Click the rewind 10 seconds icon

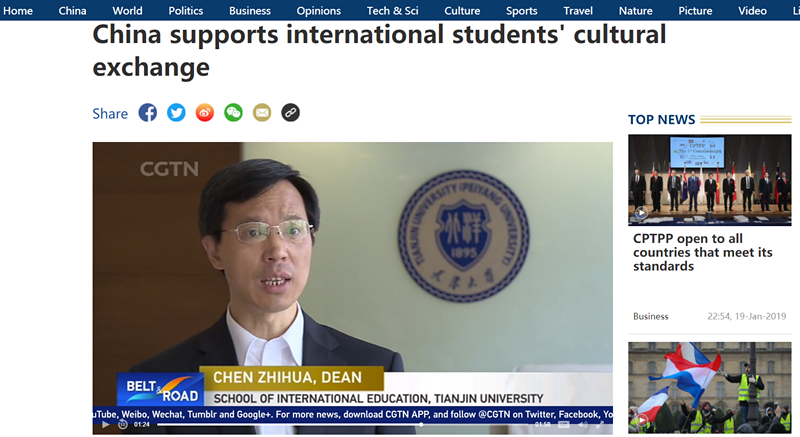click(x=122, y=424)
